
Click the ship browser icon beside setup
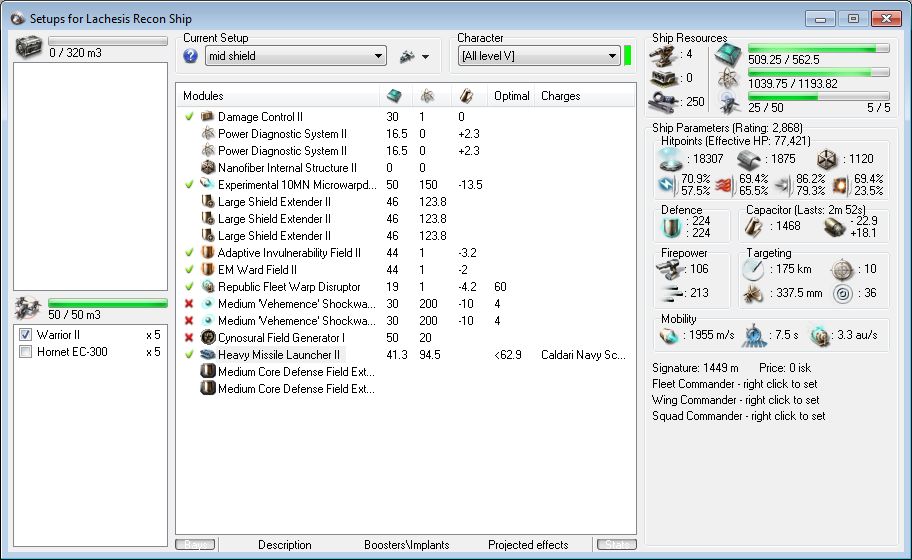click(407, 56)
